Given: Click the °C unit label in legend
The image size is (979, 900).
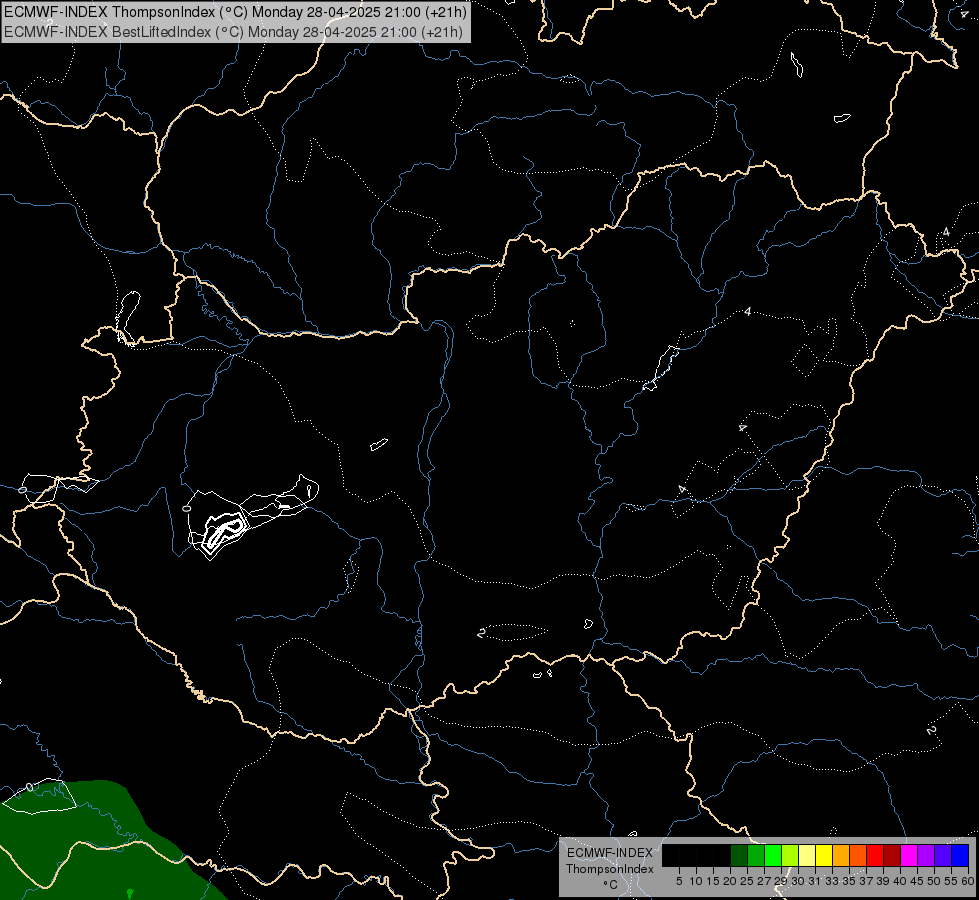Looking at the screenshot, I should pos(611,885).
